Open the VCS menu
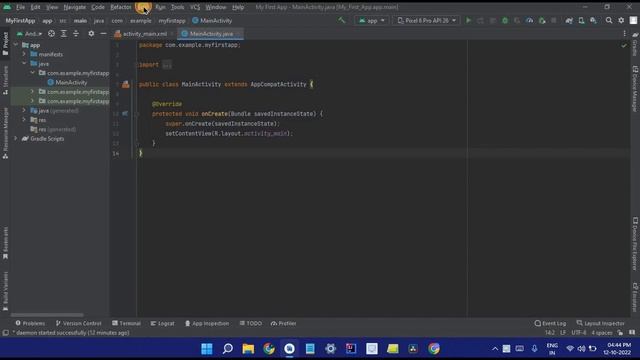Screen dimensions: 640x360 [x=195, y=7]
